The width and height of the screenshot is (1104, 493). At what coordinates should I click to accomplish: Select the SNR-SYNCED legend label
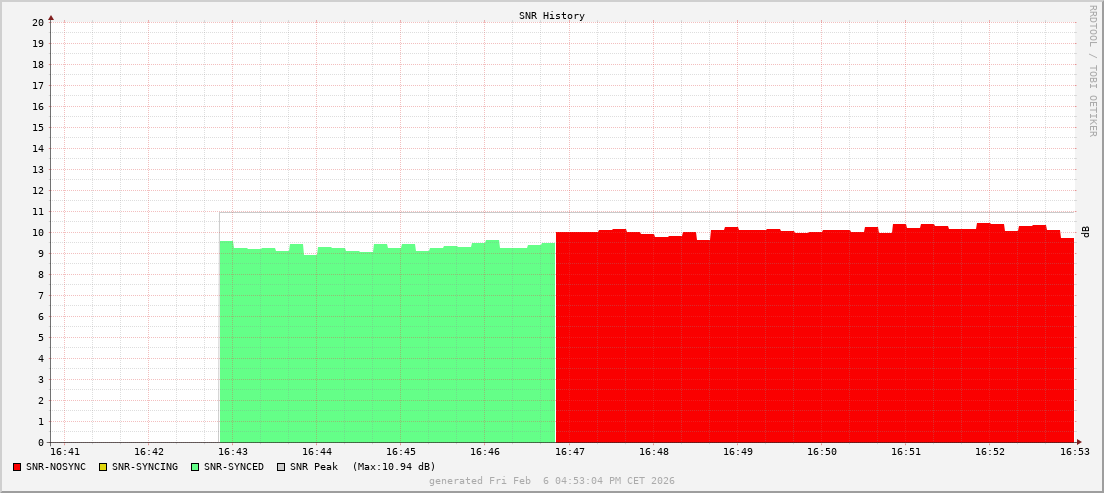(x=233, y=467)
